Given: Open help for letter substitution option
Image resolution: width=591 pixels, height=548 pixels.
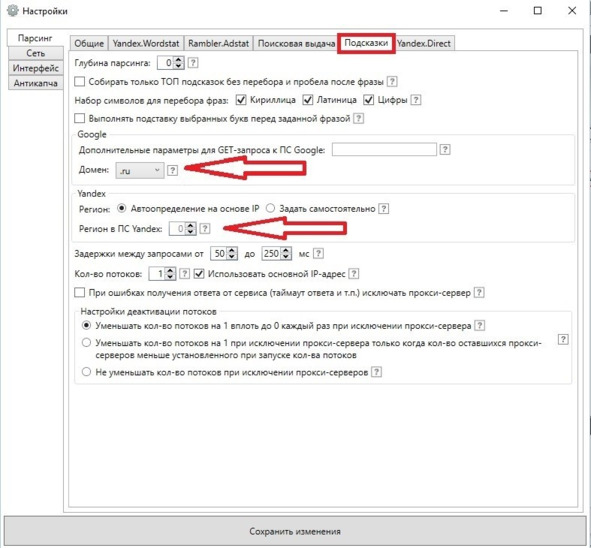Looking at the screenshot, I should [x=359, y=118].
